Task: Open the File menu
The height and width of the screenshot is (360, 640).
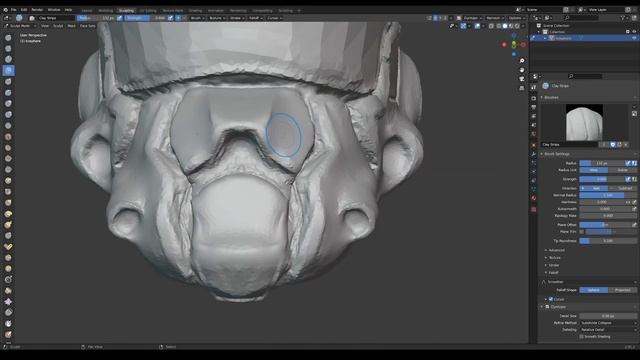Action: 13,10
